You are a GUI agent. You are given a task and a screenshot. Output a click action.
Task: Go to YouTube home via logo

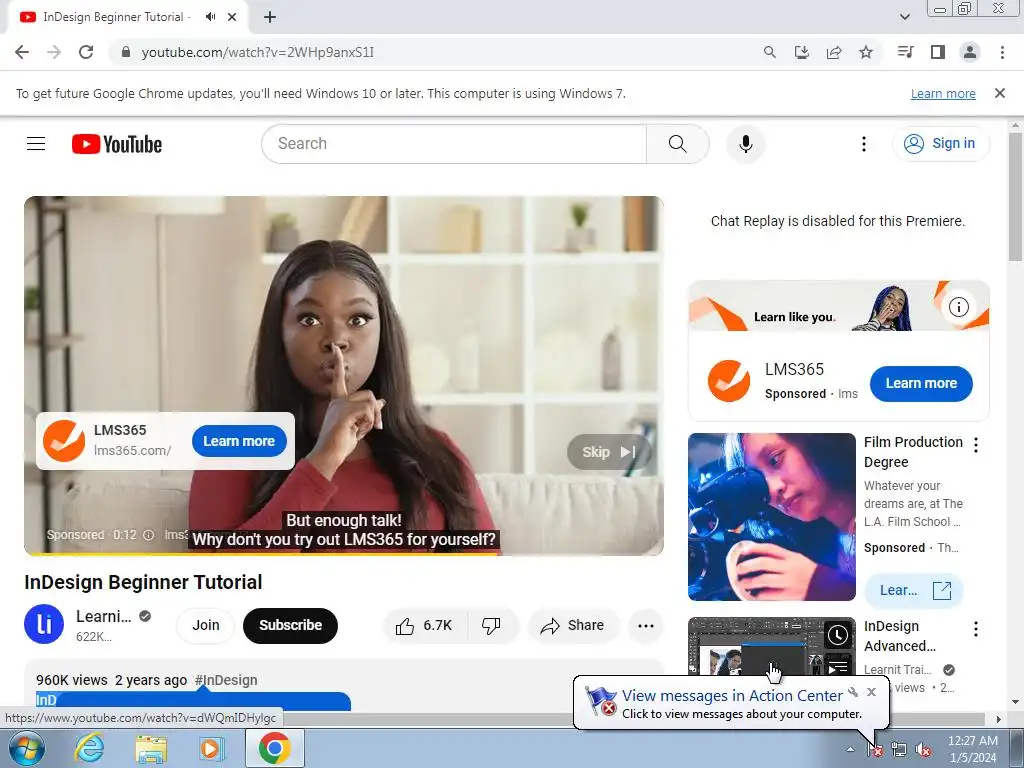tap(117, 144)
